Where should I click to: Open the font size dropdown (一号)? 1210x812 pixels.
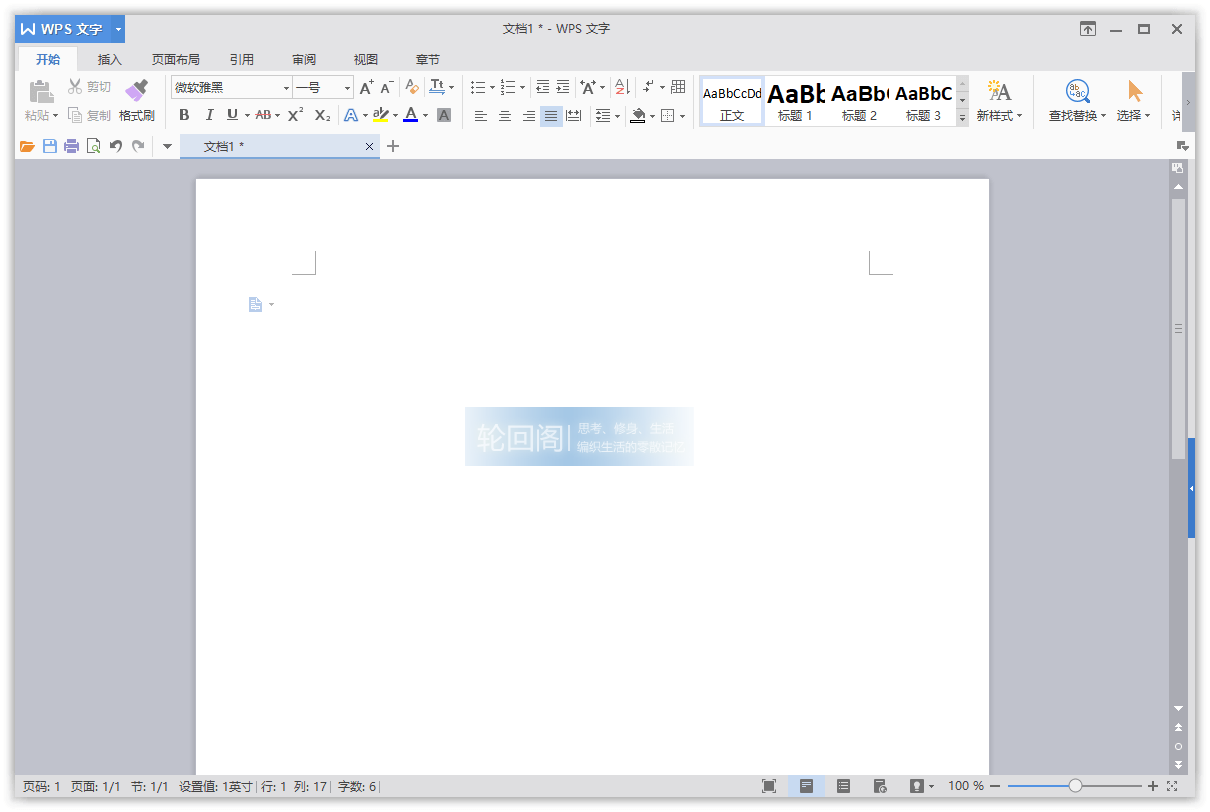point(347,88)
